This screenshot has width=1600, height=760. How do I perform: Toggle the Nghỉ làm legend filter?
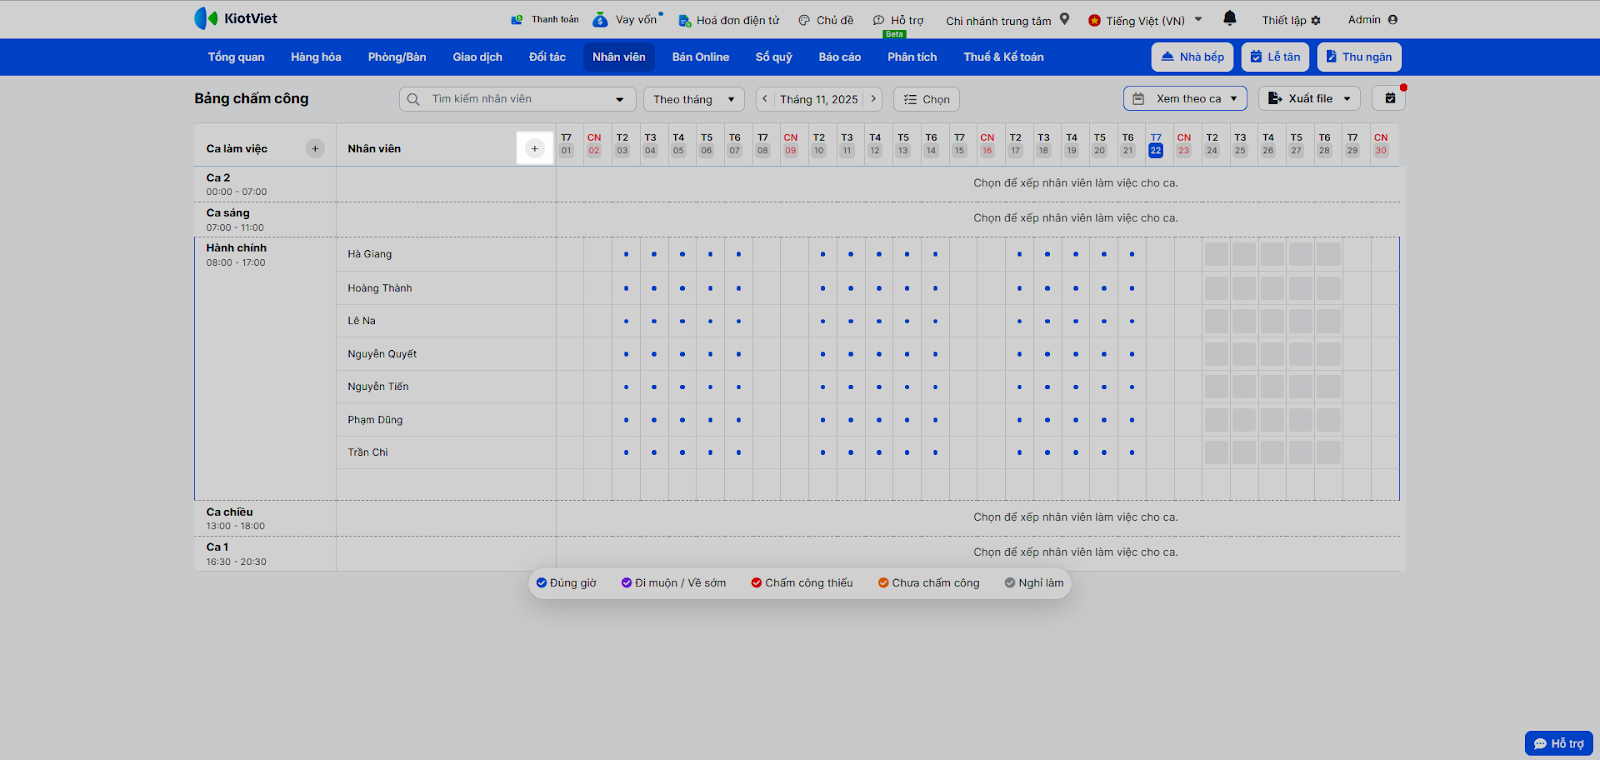(x=1034, y=583)
